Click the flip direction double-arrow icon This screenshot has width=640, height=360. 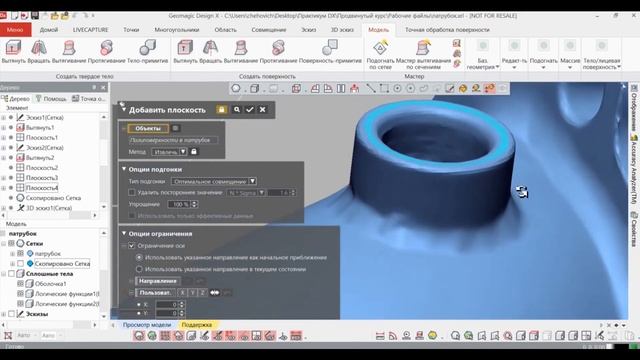214,292
